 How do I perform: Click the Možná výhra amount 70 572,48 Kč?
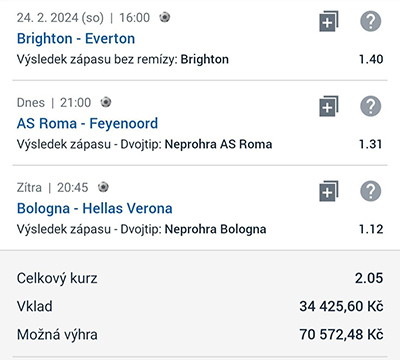tap(341, 335)
